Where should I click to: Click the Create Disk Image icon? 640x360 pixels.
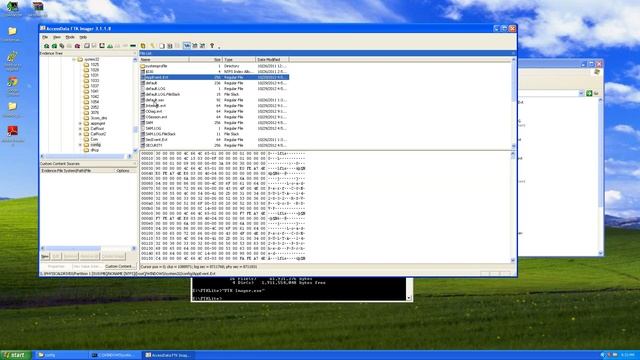coord(87,46)
